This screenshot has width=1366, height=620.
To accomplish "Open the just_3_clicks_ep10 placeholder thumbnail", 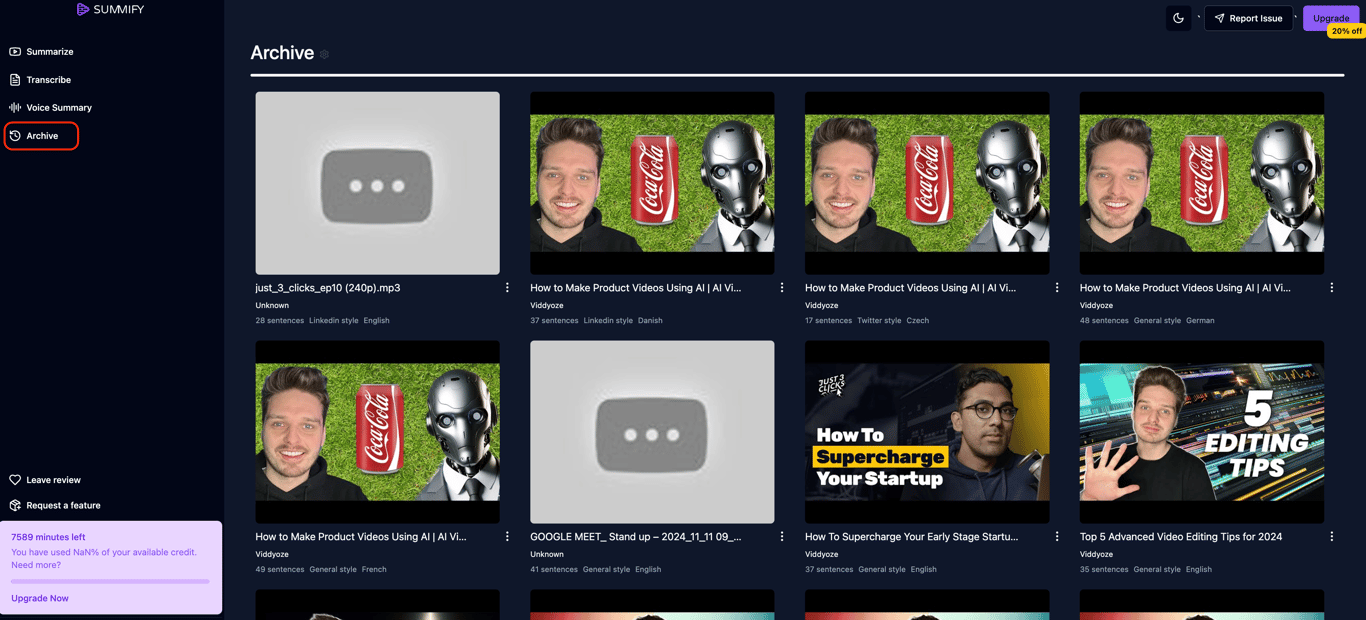I will point(377,183).
